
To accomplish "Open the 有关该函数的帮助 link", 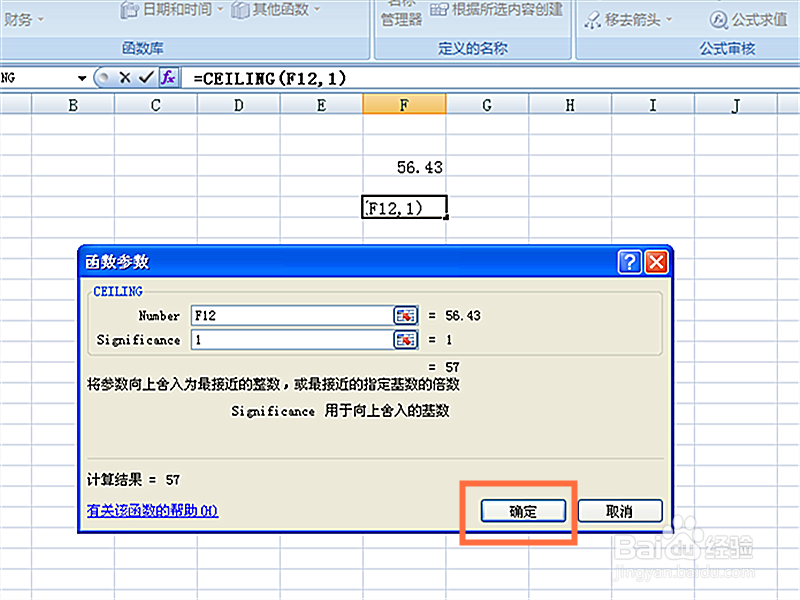I will (153, 510).
